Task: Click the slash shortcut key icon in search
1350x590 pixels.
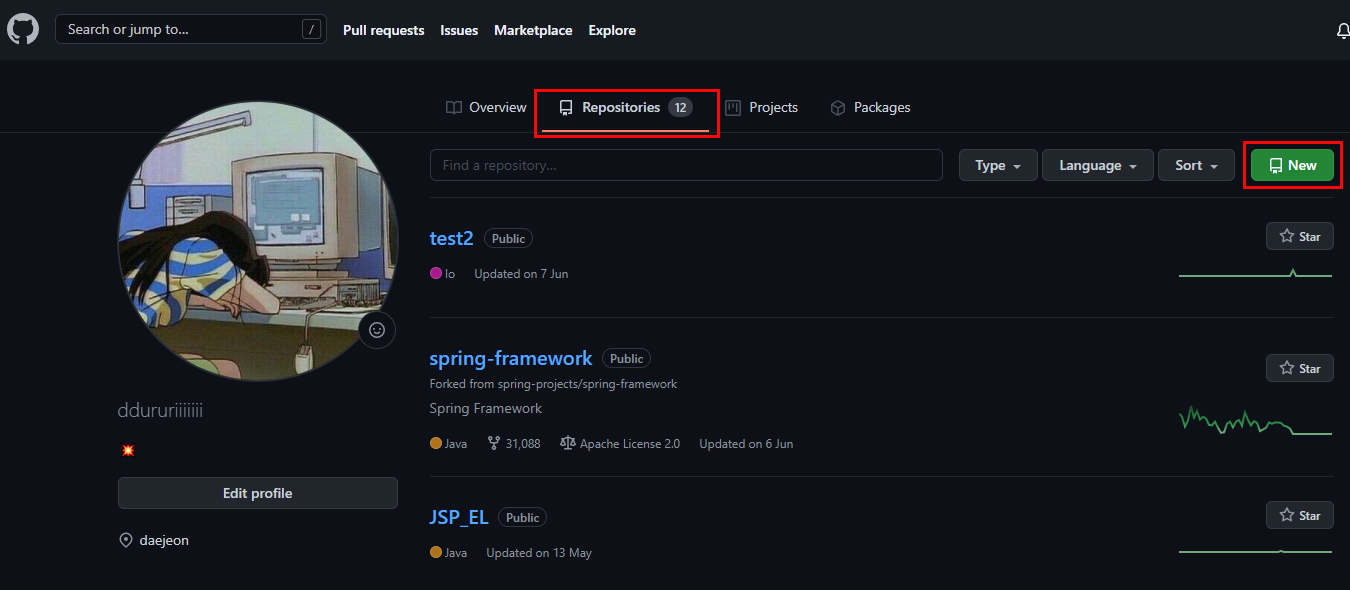Action: (x=314, y=30)
